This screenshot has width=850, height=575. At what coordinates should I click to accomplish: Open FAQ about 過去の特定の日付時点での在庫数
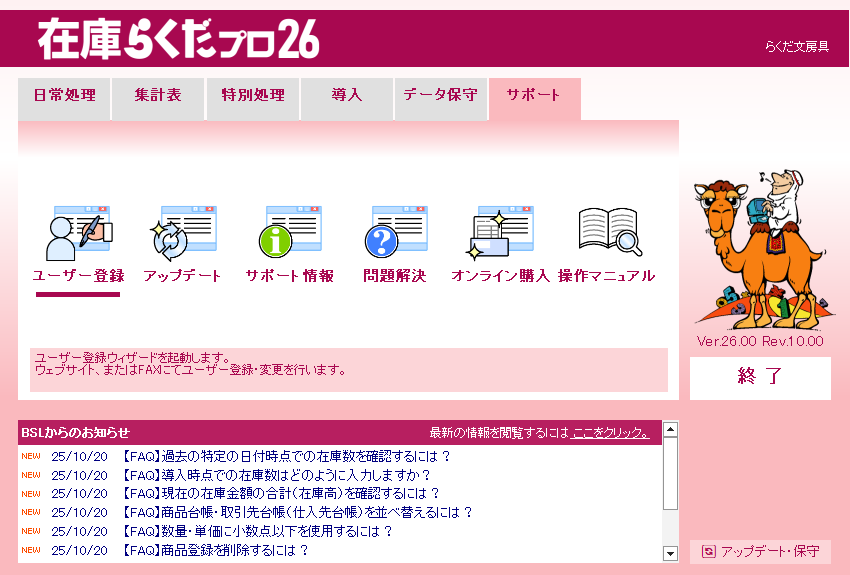pyautogui.click(x=286, y=457)
